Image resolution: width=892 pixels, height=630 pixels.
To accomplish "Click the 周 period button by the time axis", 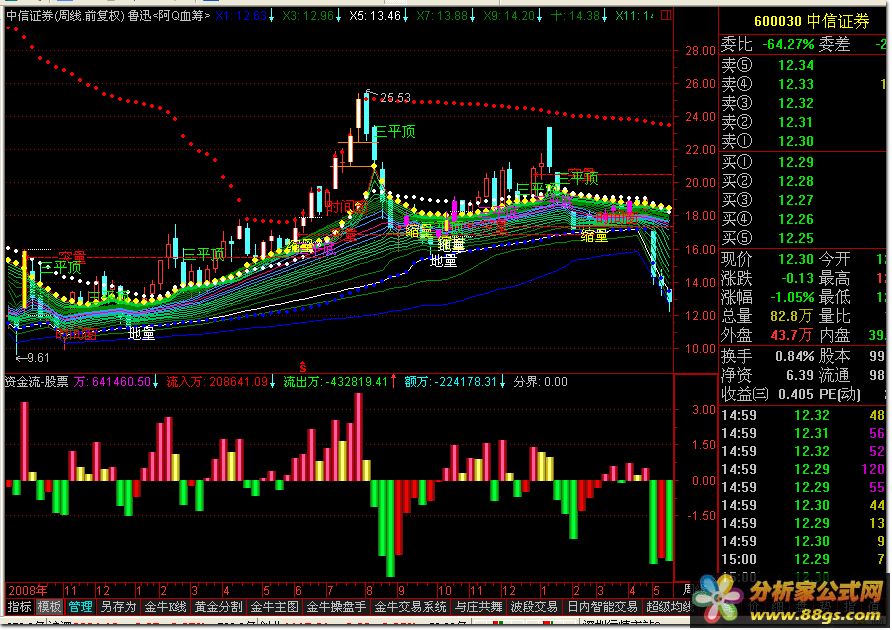I will coord(686,590).
